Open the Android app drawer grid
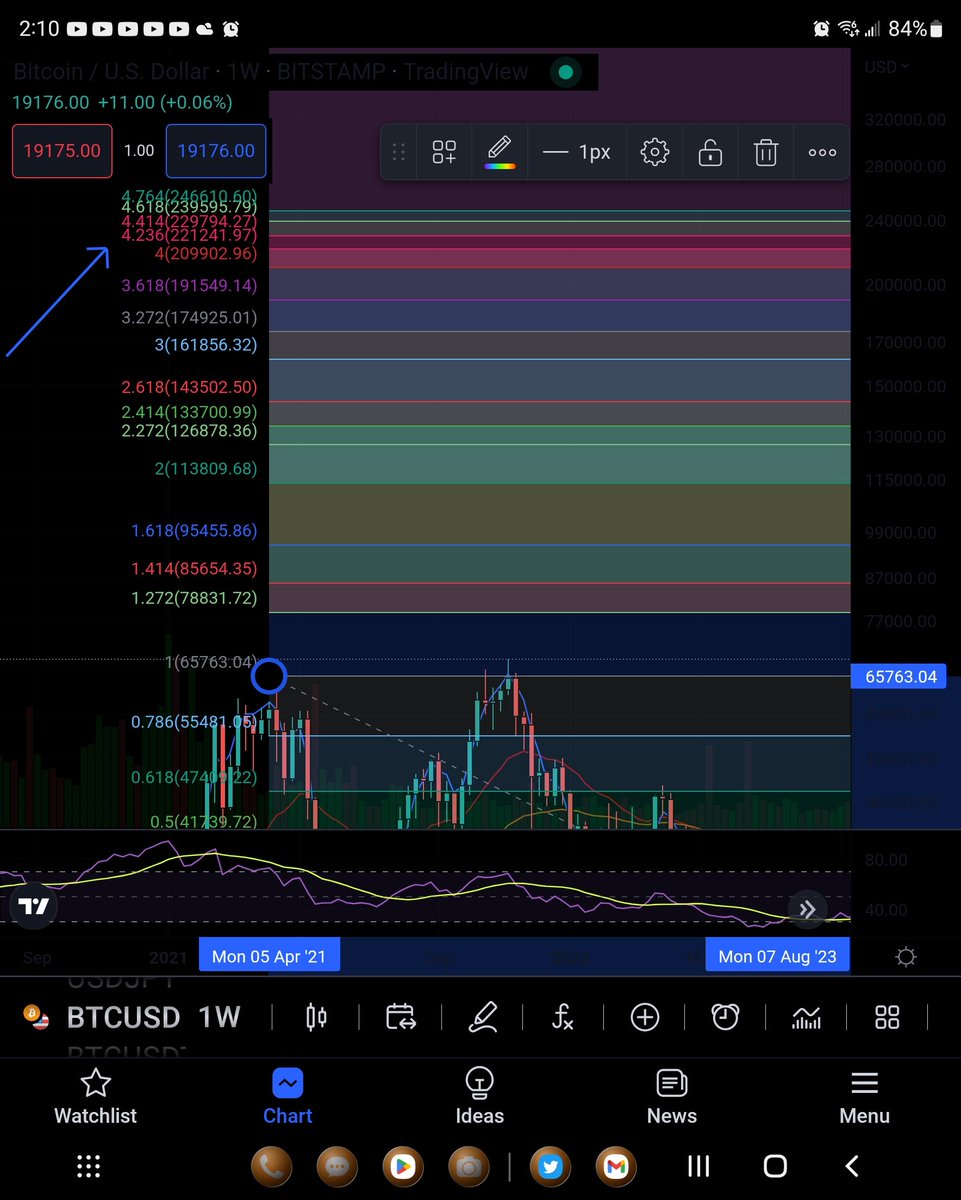This screenshot has height=1200, width=961. click(89, 1166)
